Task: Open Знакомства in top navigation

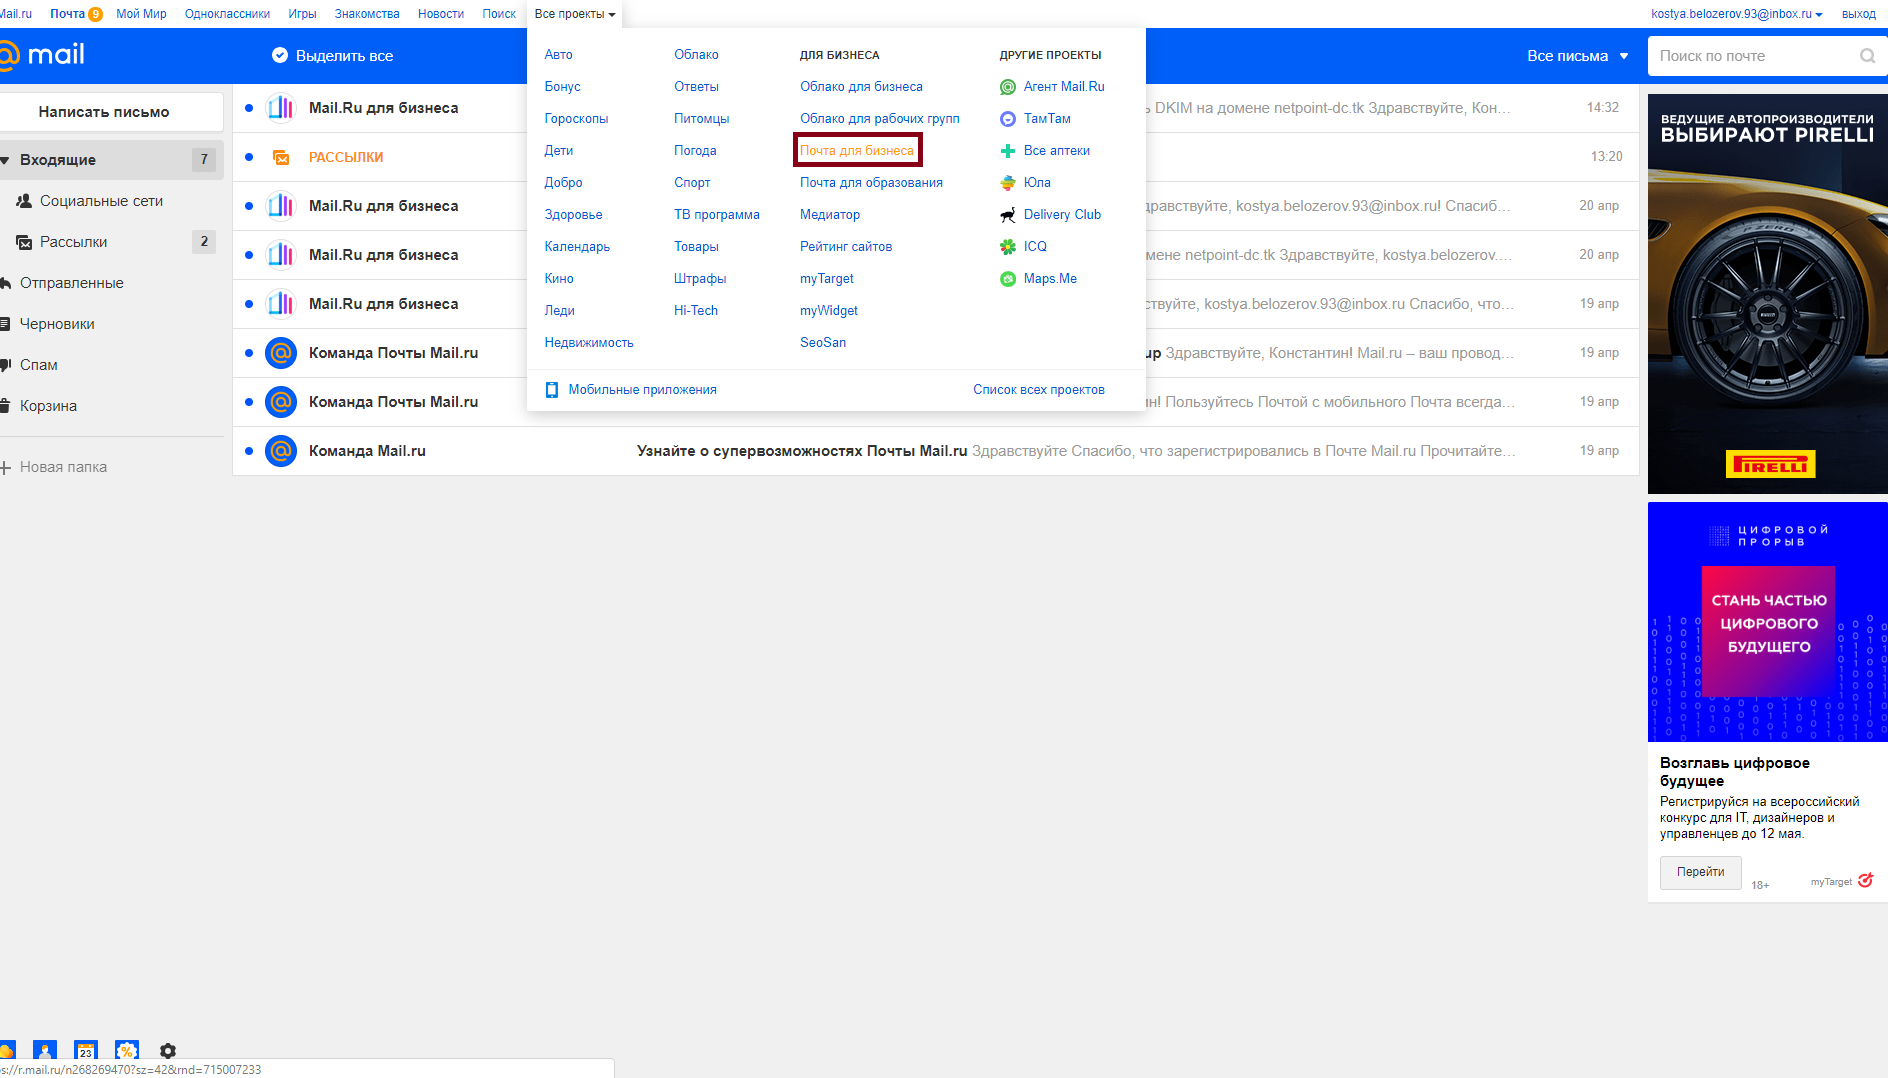Action: tap(367, 14)
